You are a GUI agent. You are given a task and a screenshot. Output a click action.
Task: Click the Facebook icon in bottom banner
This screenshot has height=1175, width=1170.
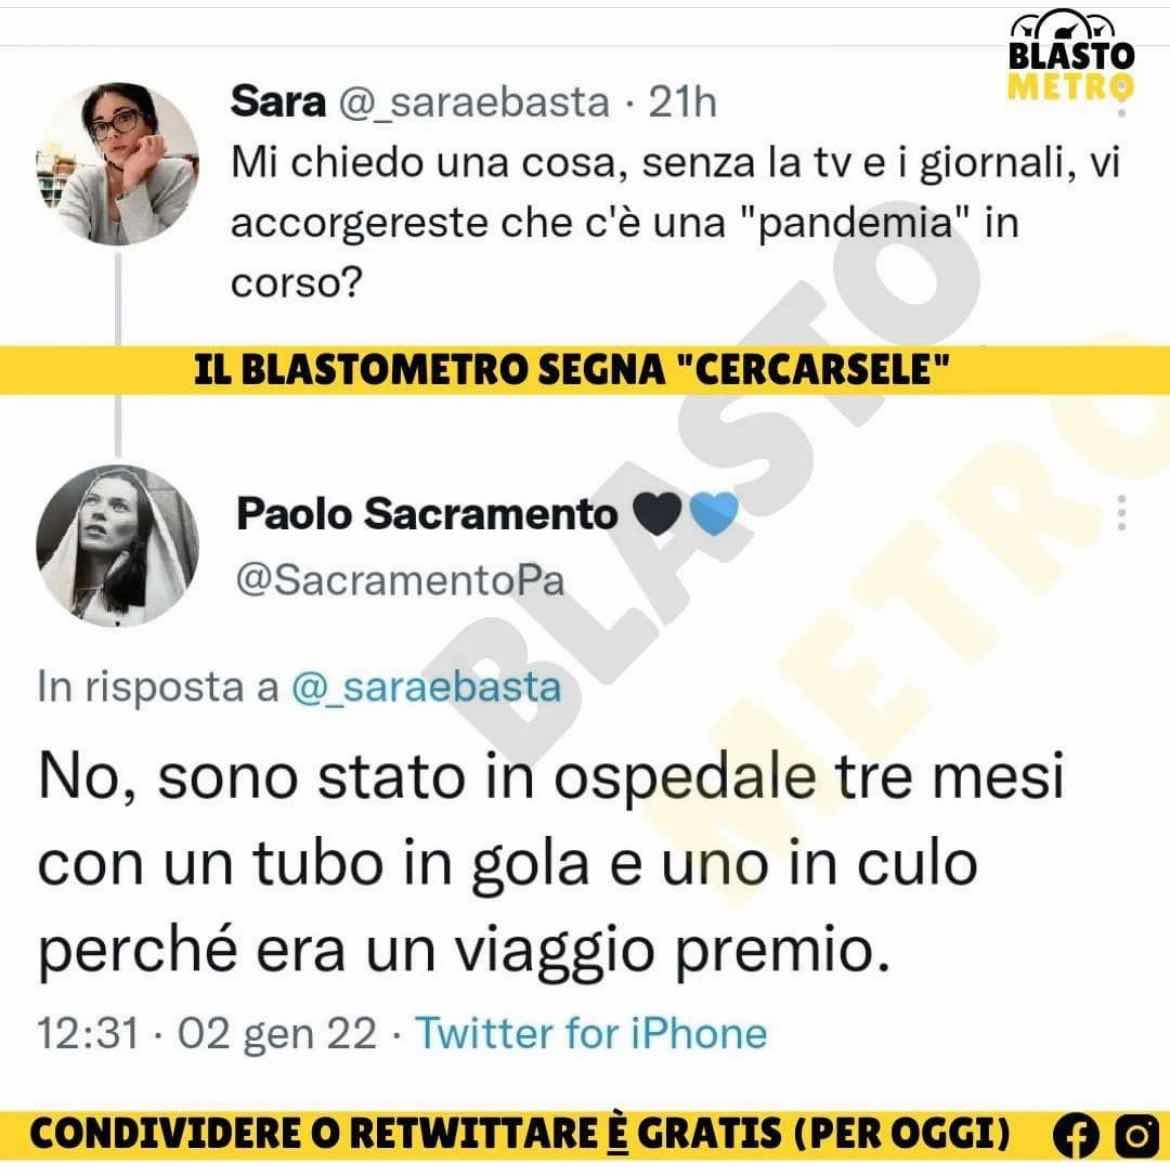tap(1077, 1136)
